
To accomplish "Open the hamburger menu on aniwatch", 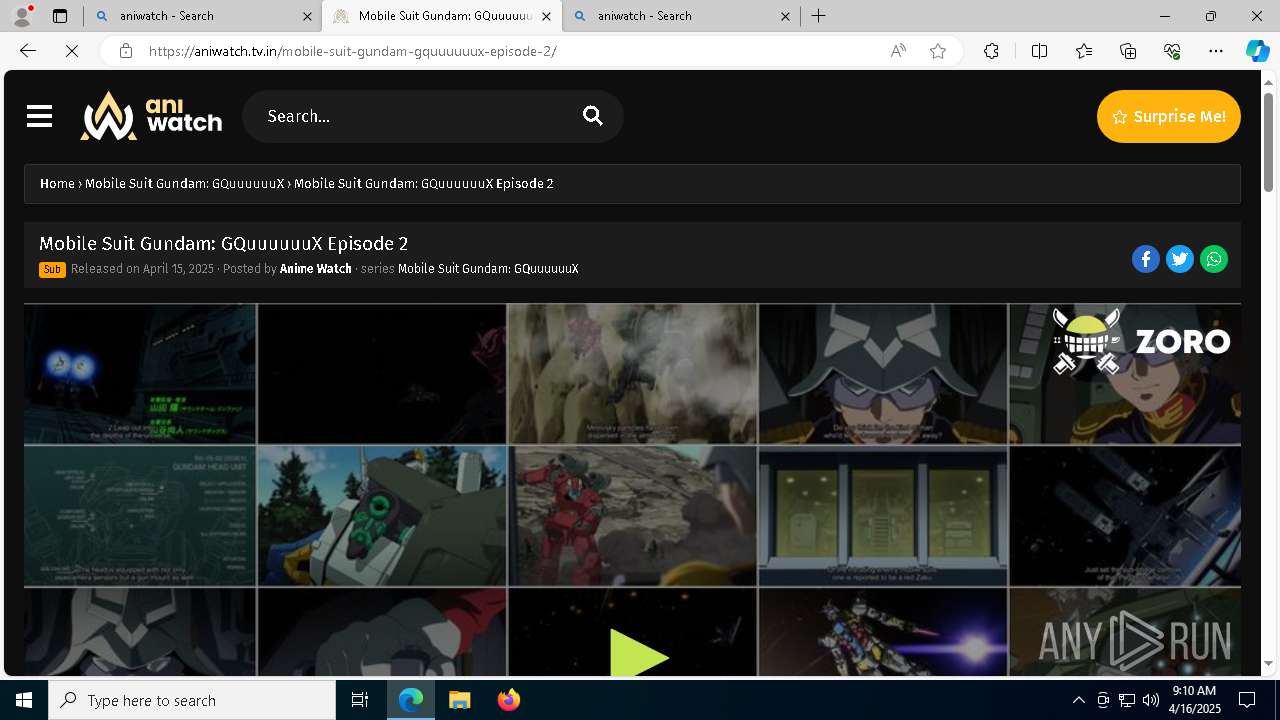I will (x=39, y=117).
